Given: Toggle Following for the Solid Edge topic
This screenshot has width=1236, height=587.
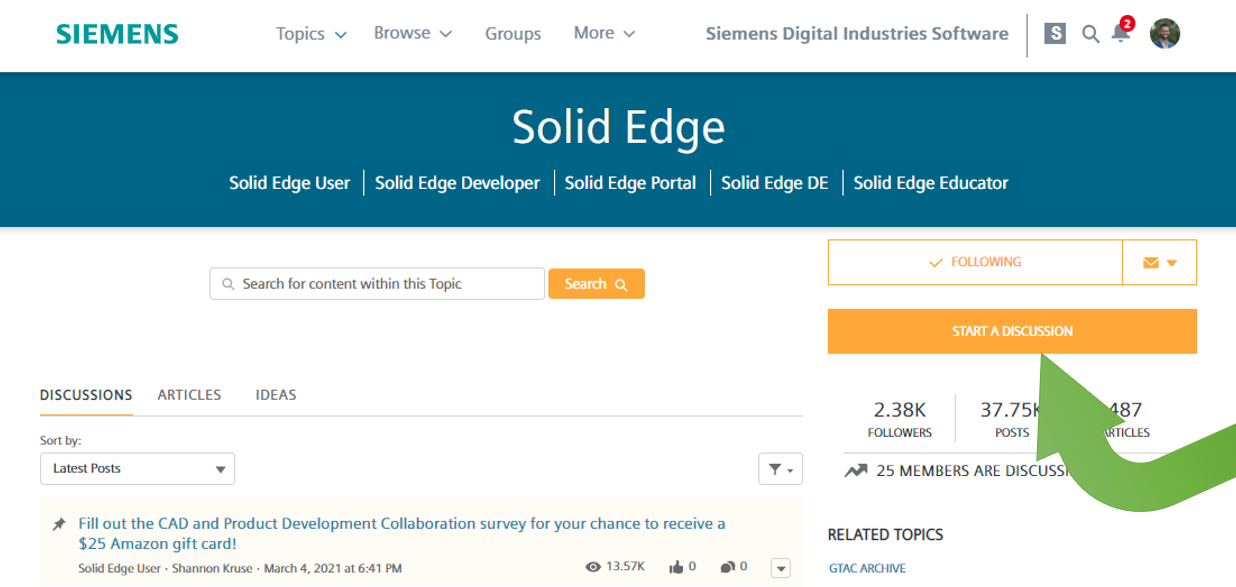Looking at the screenshot, I should pyautogui.click(x=975, y=261).
